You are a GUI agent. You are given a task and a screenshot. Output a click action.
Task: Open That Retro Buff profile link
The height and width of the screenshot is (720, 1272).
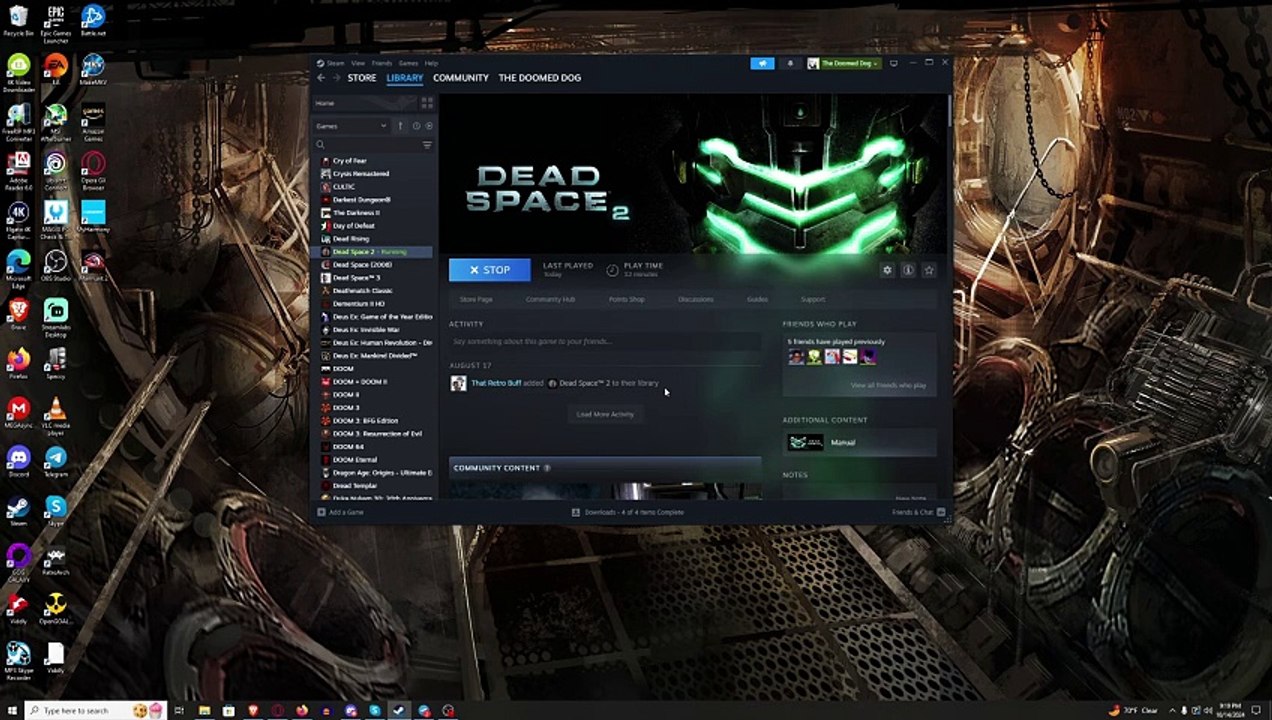[x=496, y=383]
